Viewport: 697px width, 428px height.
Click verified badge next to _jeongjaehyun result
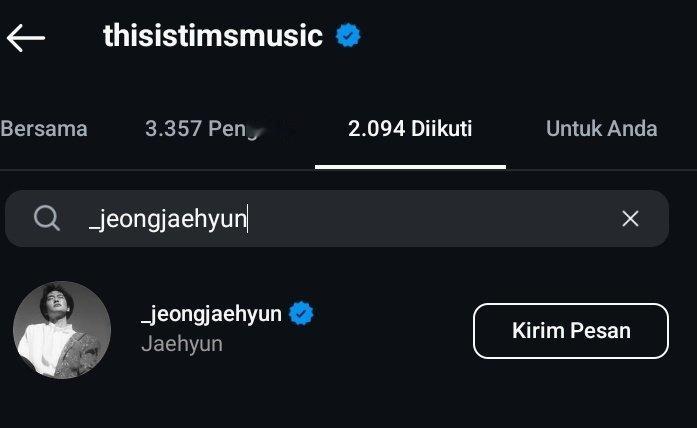point(301,313)
